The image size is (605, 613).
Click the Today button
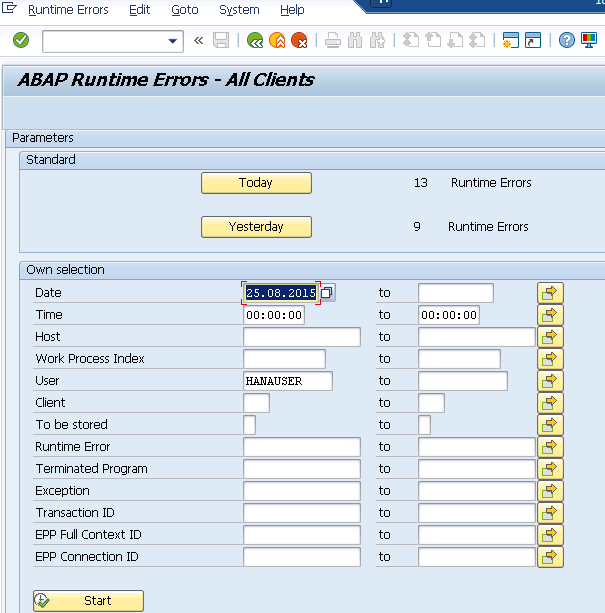click(256, 183)
